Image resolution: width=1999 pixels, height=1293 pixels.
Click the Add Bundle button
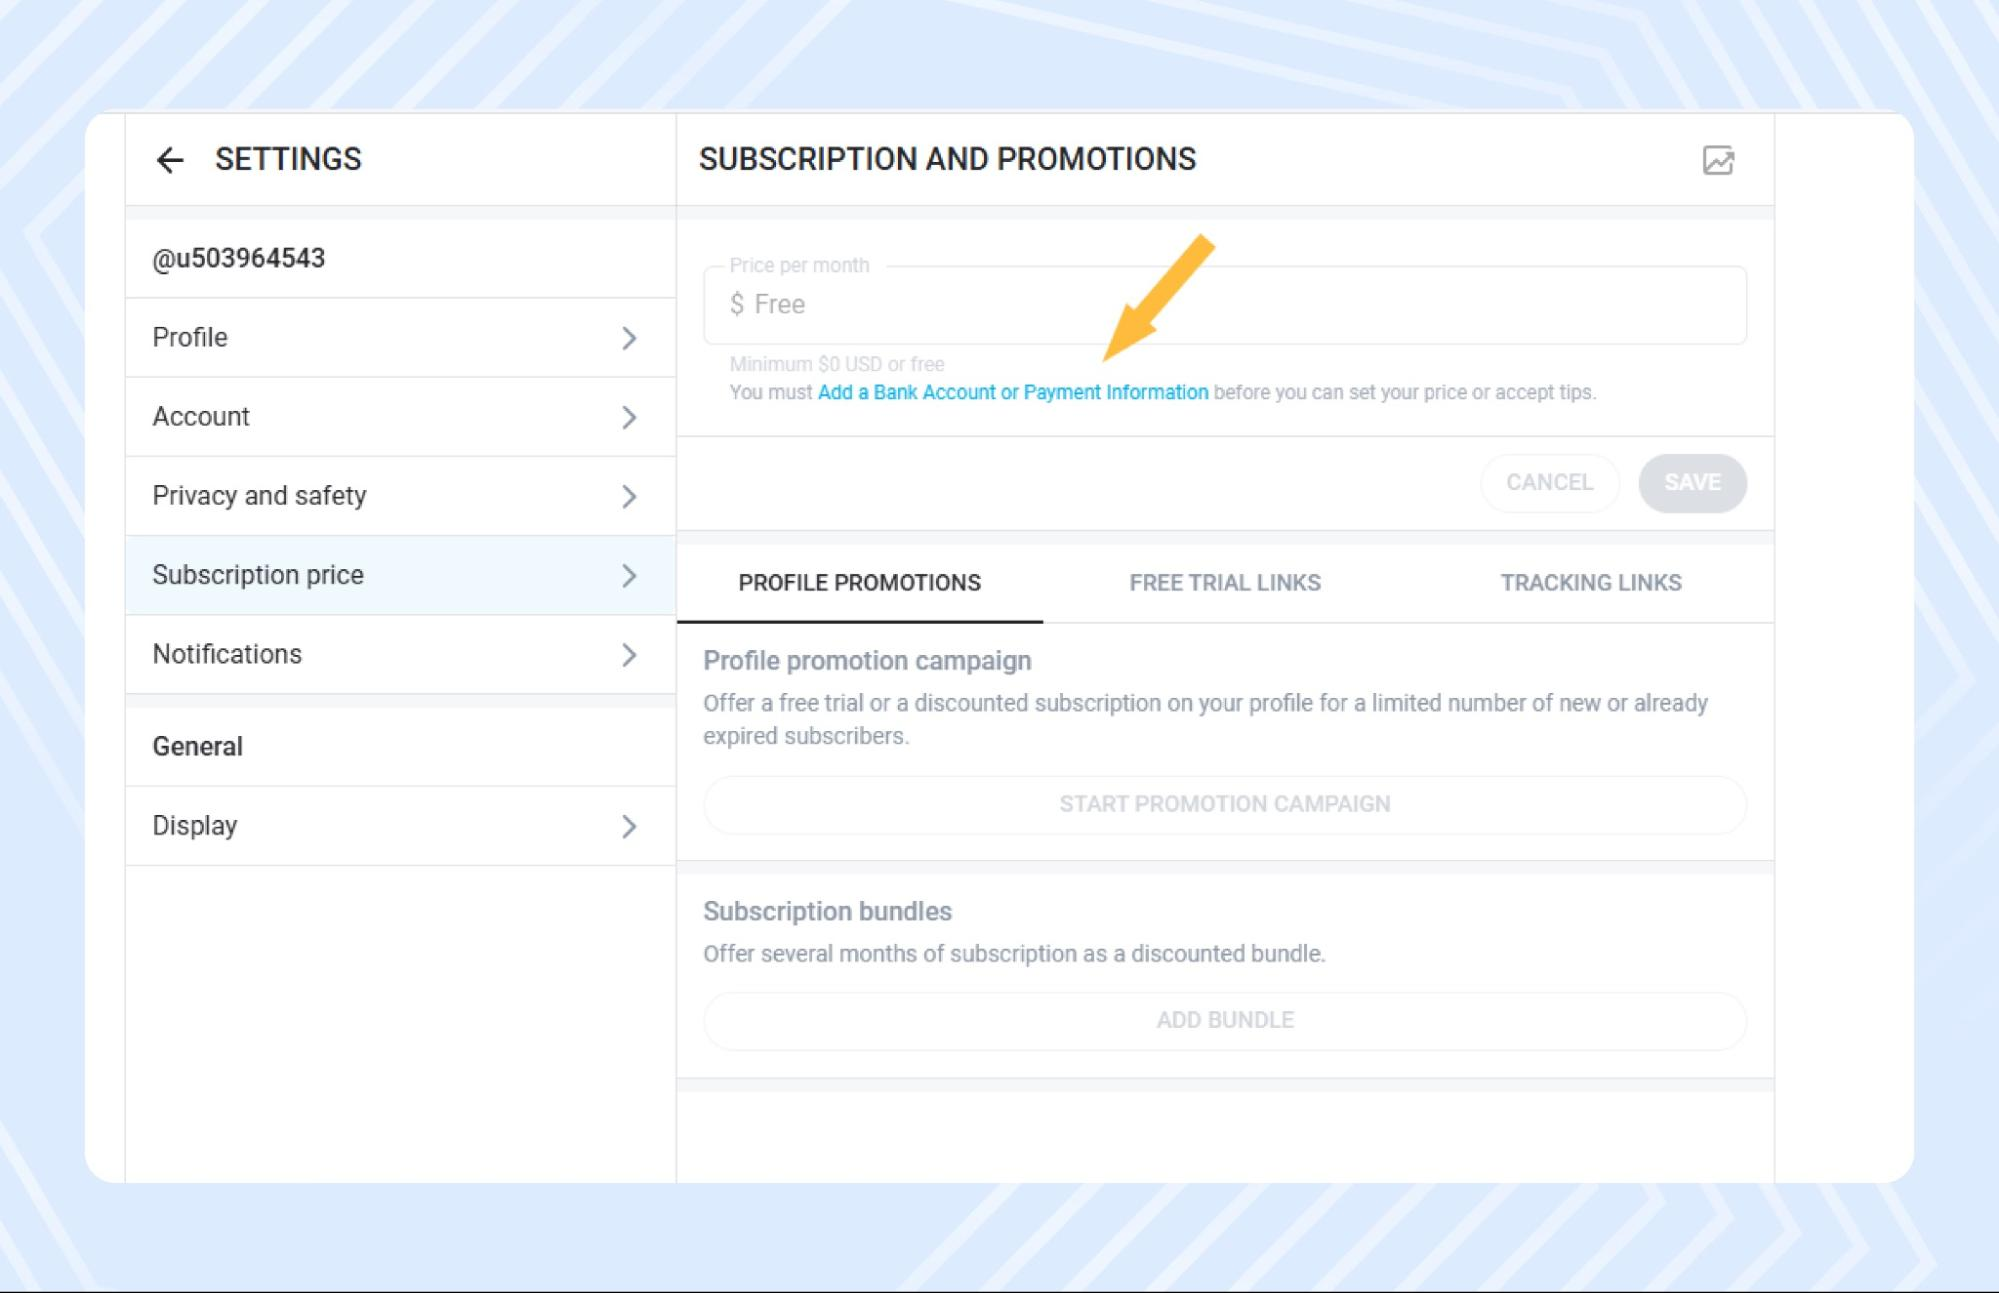pyautogui.click(x=1224, y=1020)
